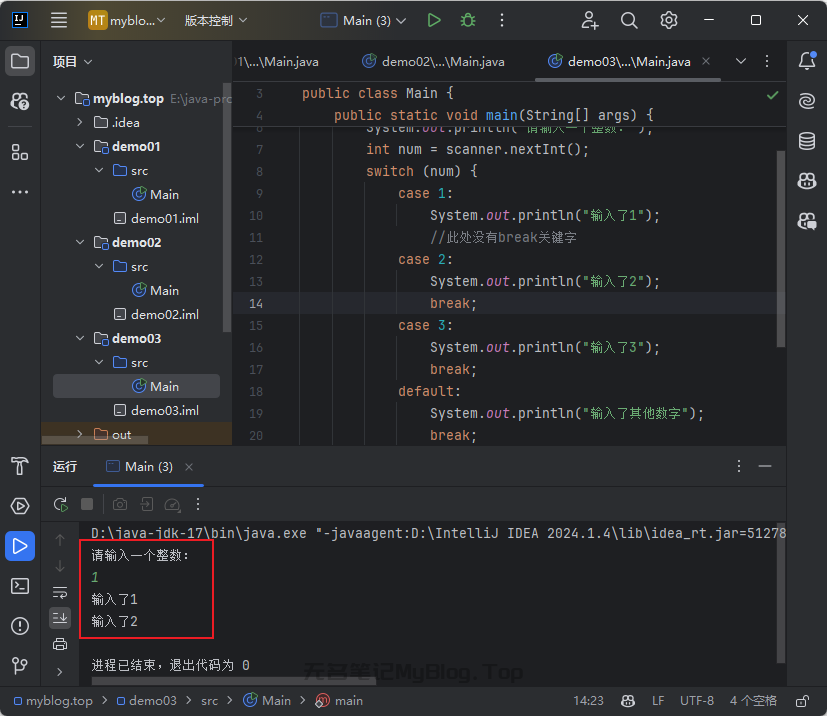Open the Terminal tool window
This screenshot has height=716, width=827.
pos(20,586)
